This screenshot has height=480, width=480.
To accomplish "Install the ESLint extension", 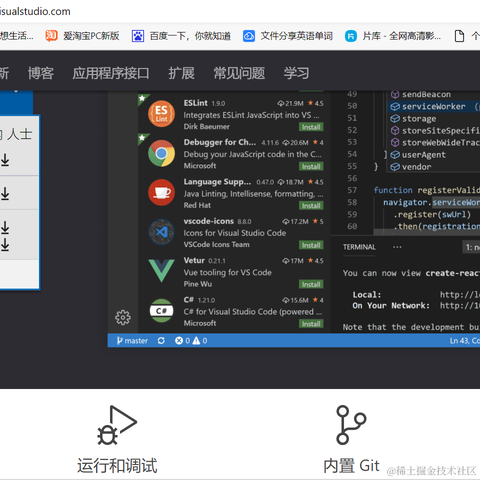I will (311, 127).
